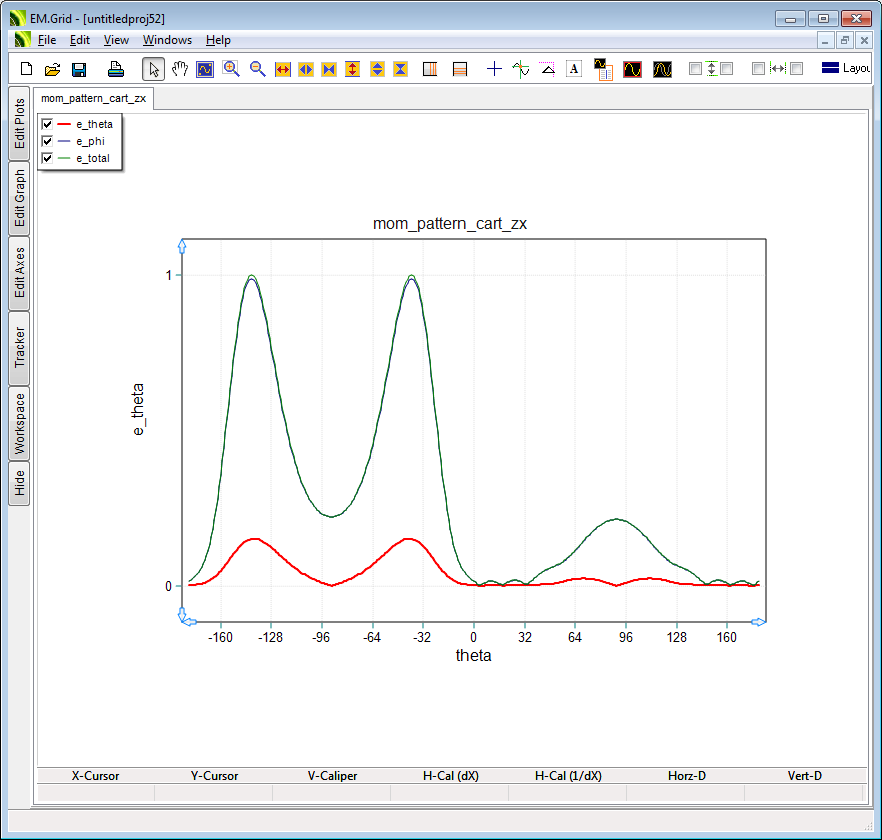Select the arrow pointer tool
The image size is (882, 840).
pyautogui.click(x=154, y=69)
